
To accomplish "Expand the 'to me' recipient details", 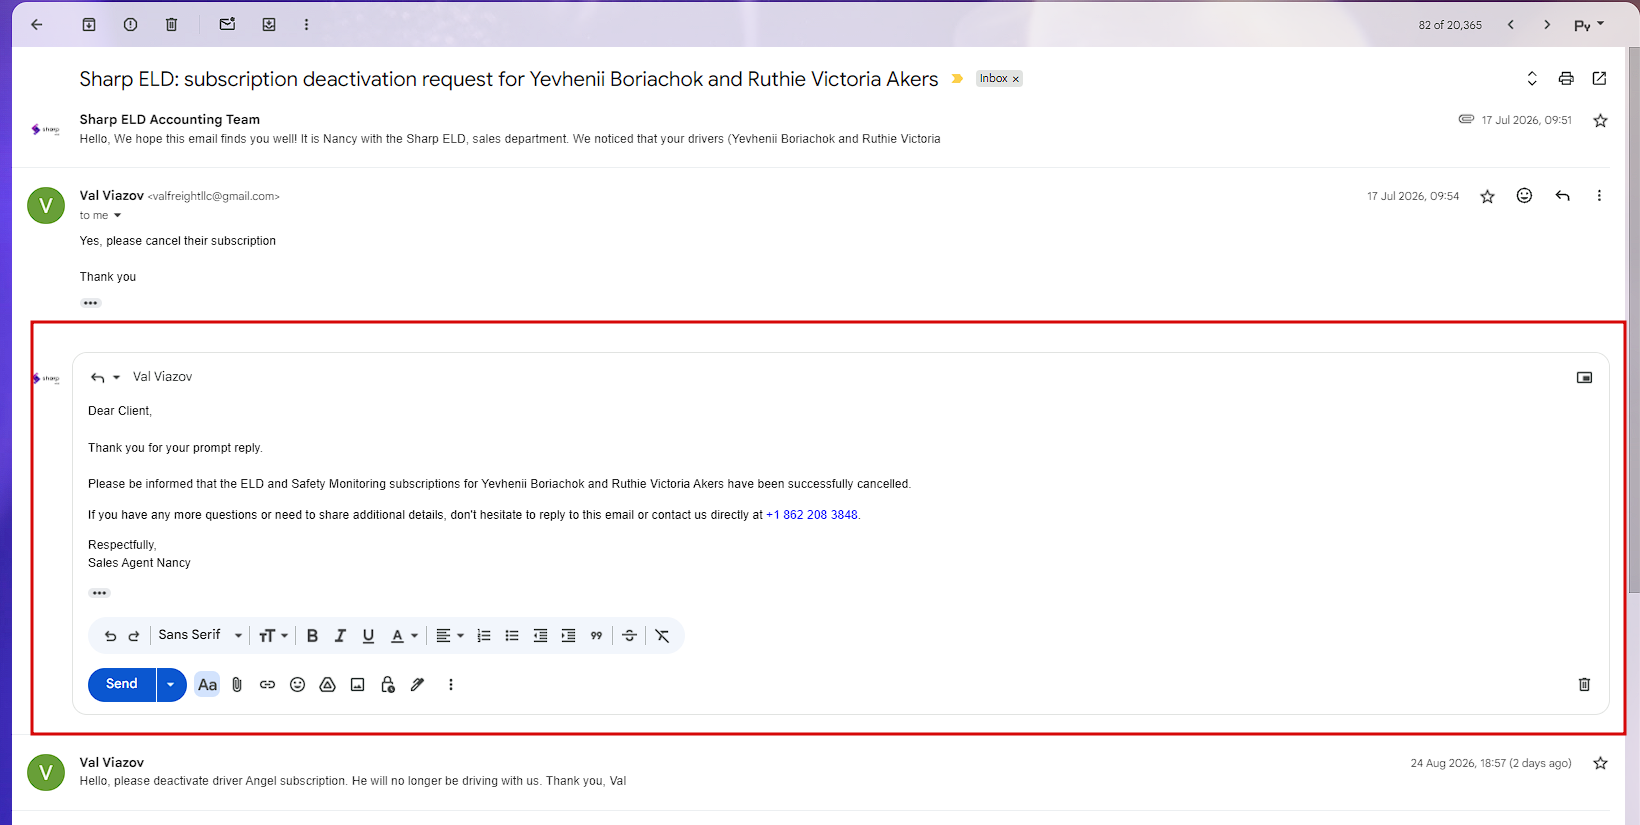I will coord(117,216).
